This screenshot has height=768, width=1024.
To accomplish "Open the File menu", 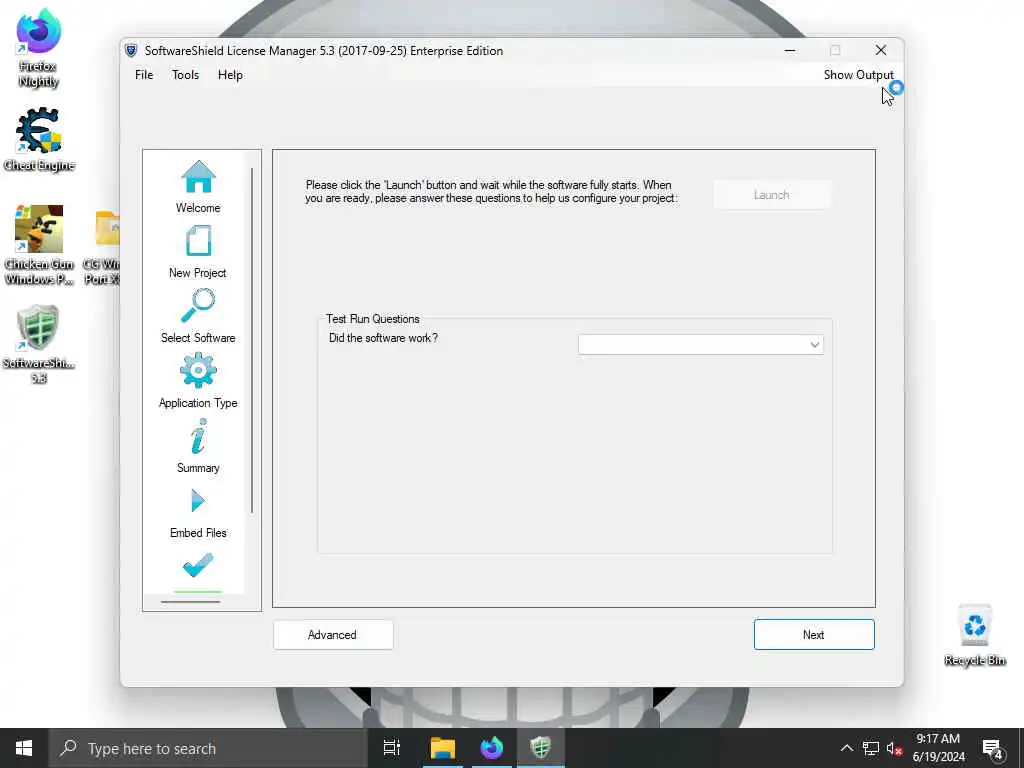I will [x=144, y=74].
